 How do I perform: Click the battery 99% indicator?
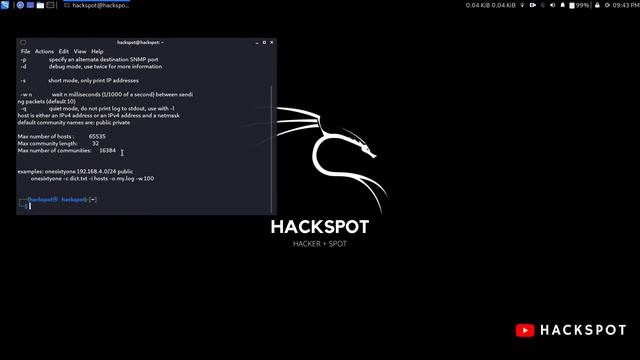[x=579, y=5]
